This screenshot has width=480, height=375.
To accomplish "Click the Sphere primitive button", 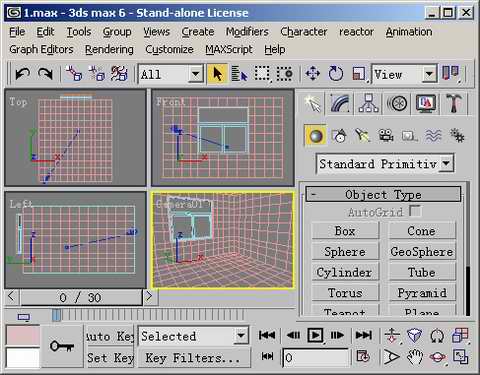I will (x=345, y=252).
